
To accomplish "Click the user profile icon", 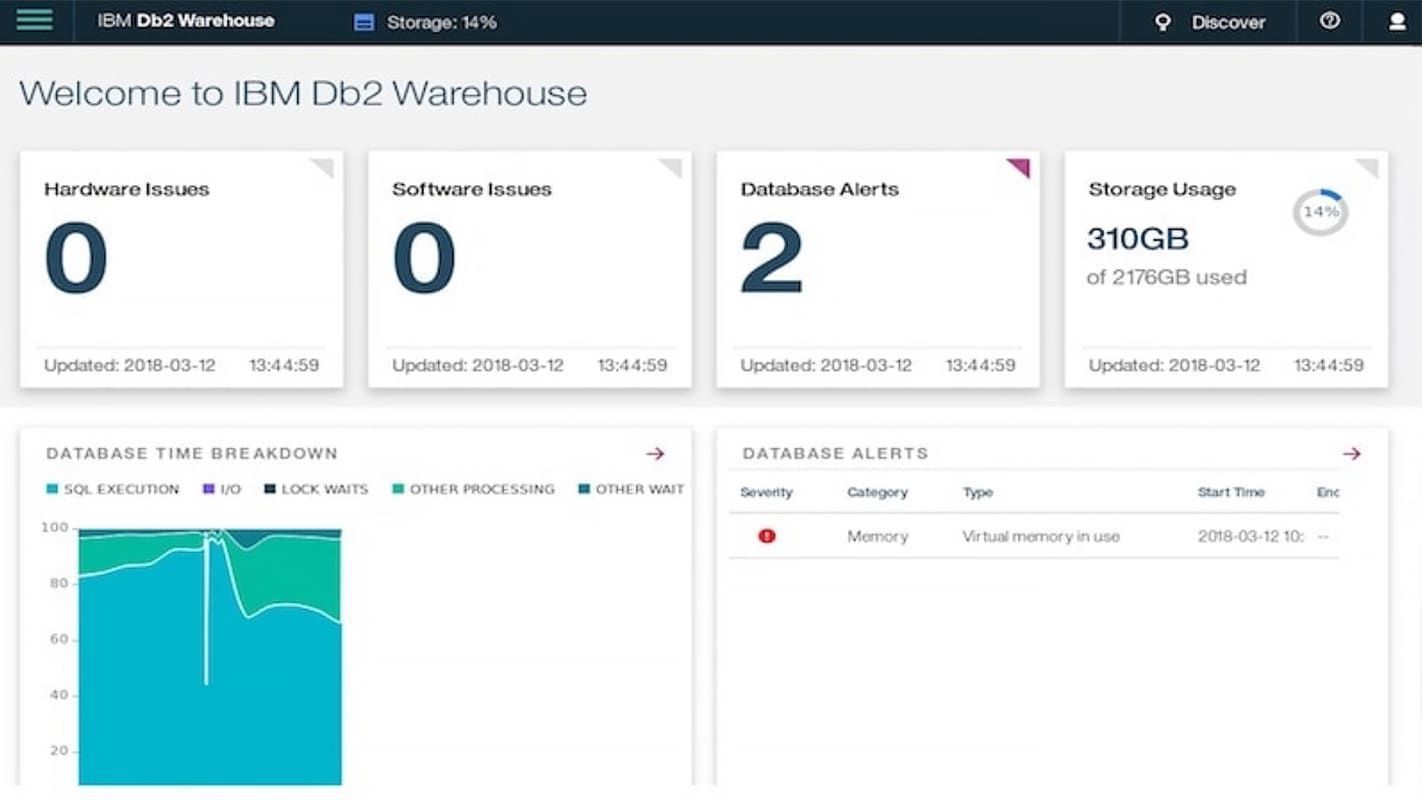I will click(x=1397, y=21).
